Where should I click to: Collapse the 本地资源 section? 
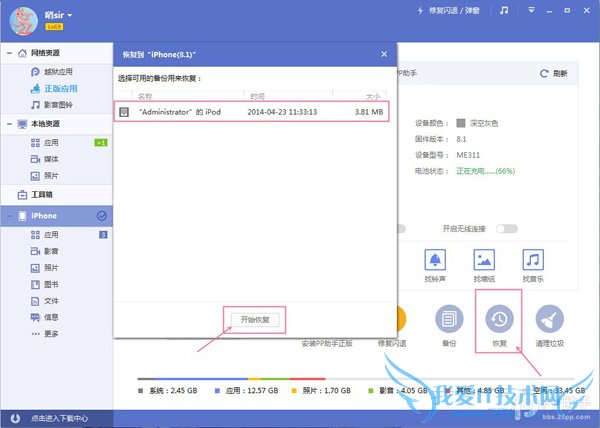click(x=9, y=124)
